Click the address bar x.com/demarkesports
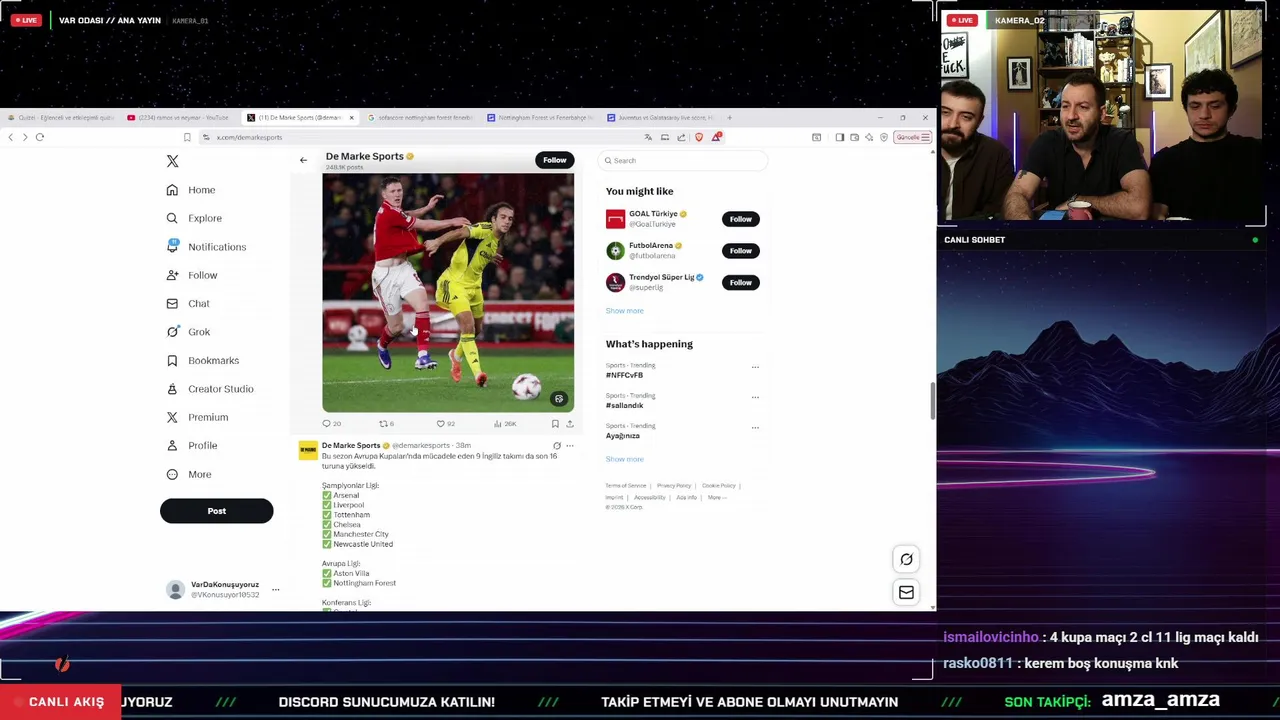Viewport: 1280px width, 720px height. tap(249, 137)
